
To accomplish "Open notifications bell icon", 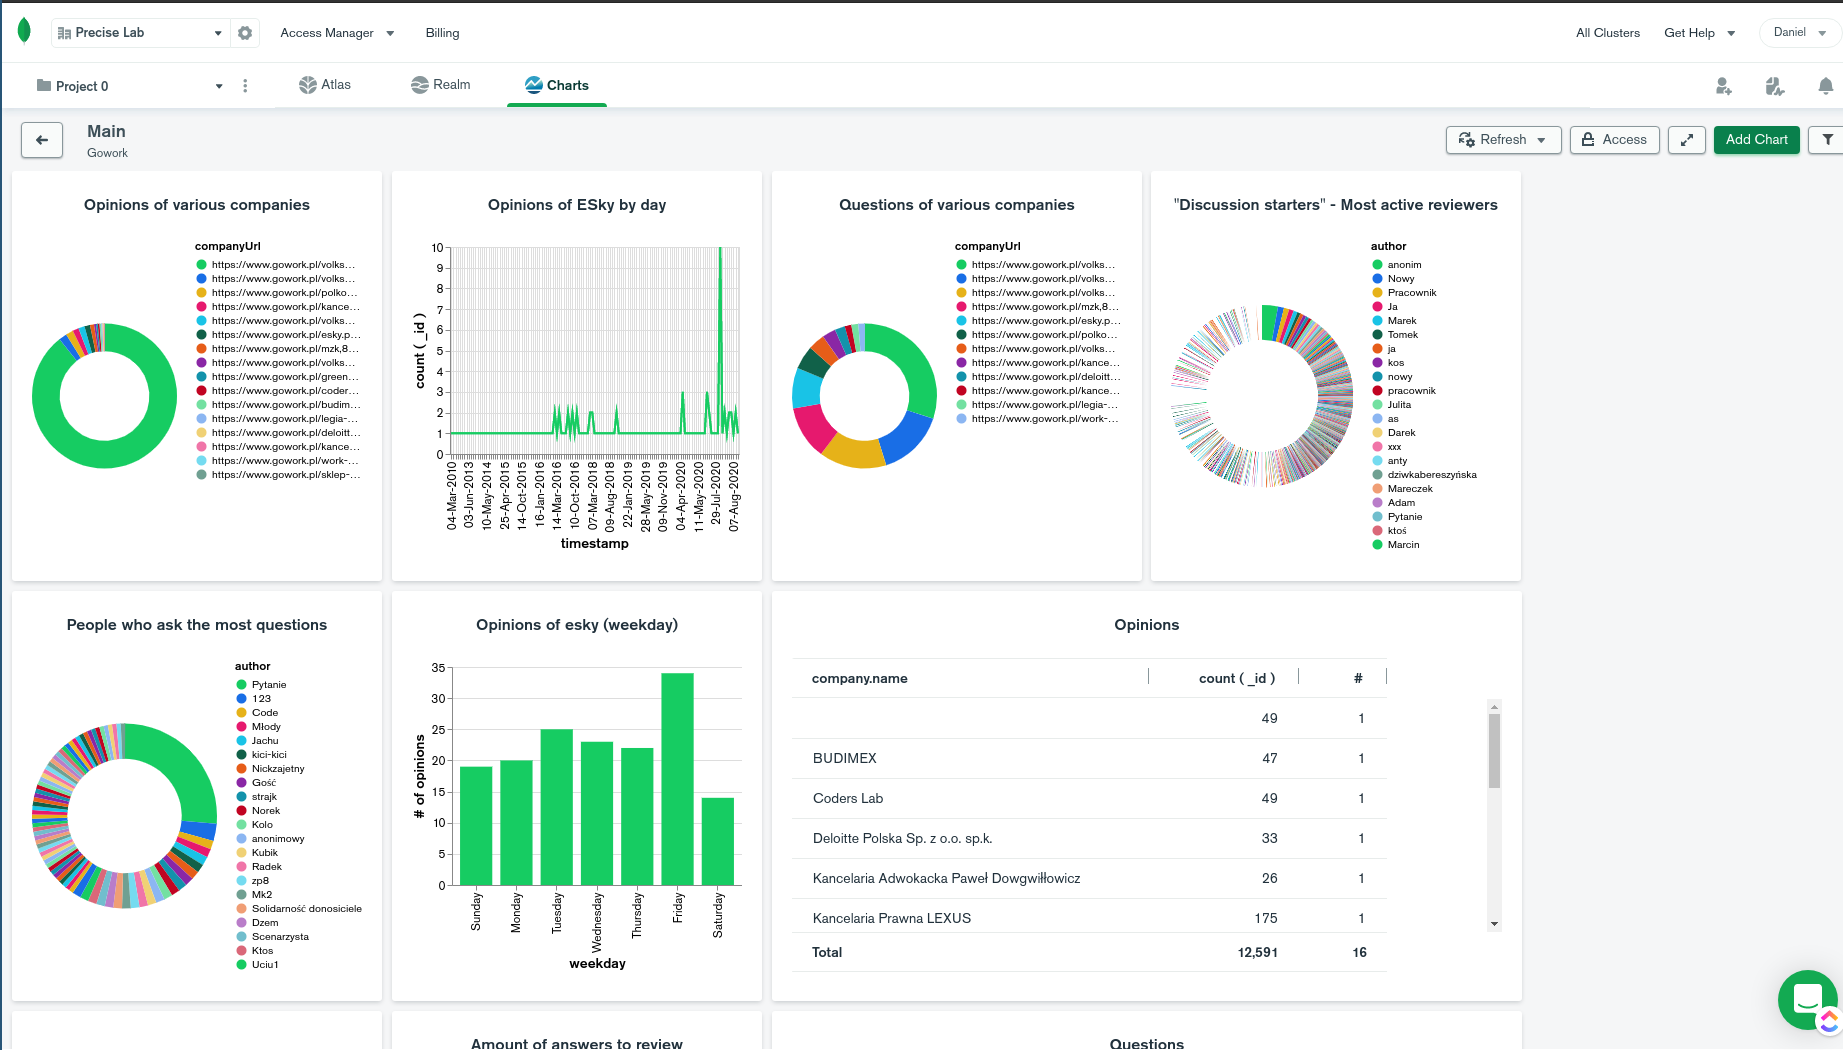I will click(1826, 86).
